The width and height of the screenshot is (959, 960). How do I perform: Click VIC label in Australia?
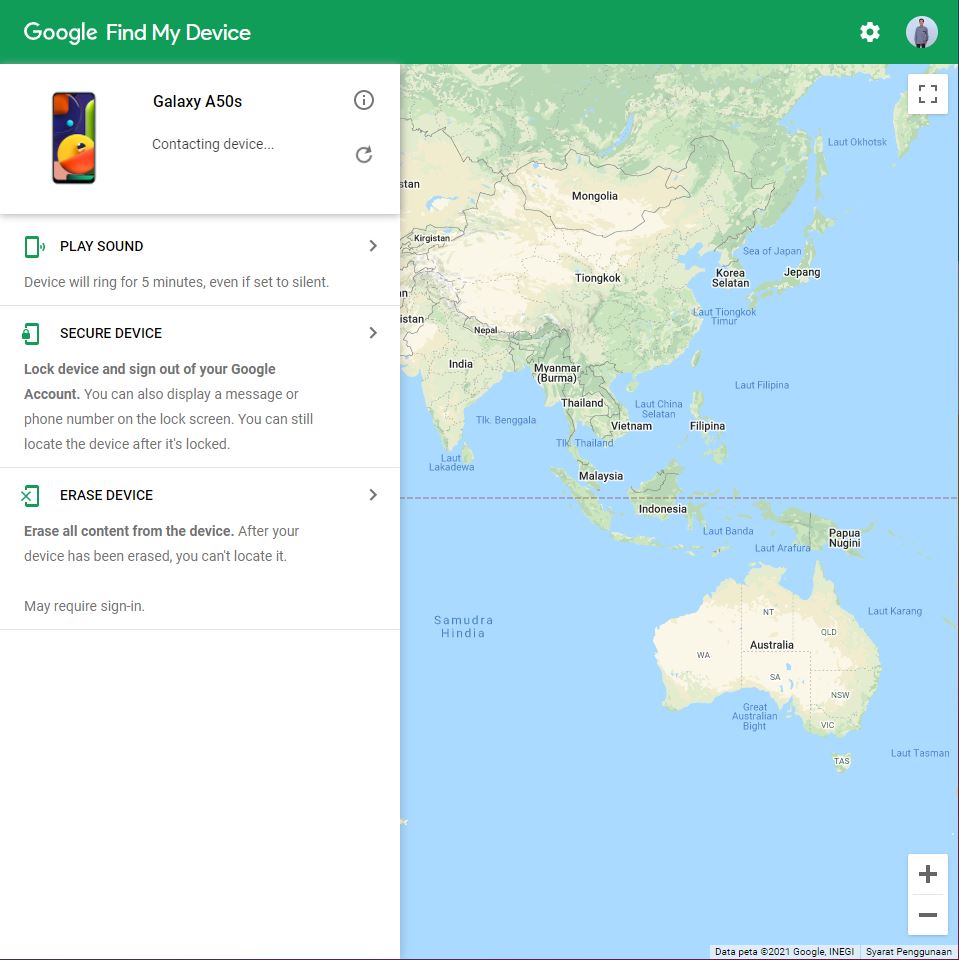827,725
